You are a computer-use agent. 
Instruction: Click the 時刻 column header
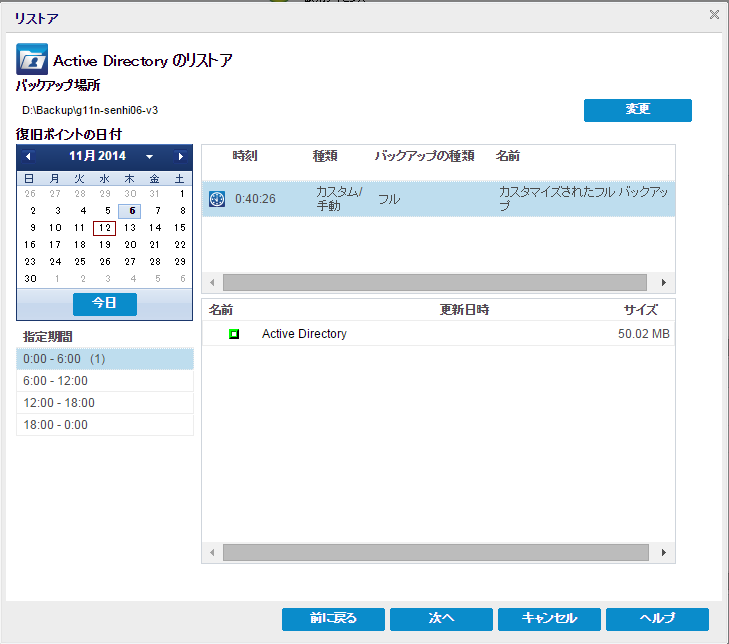tap(245, 156)
